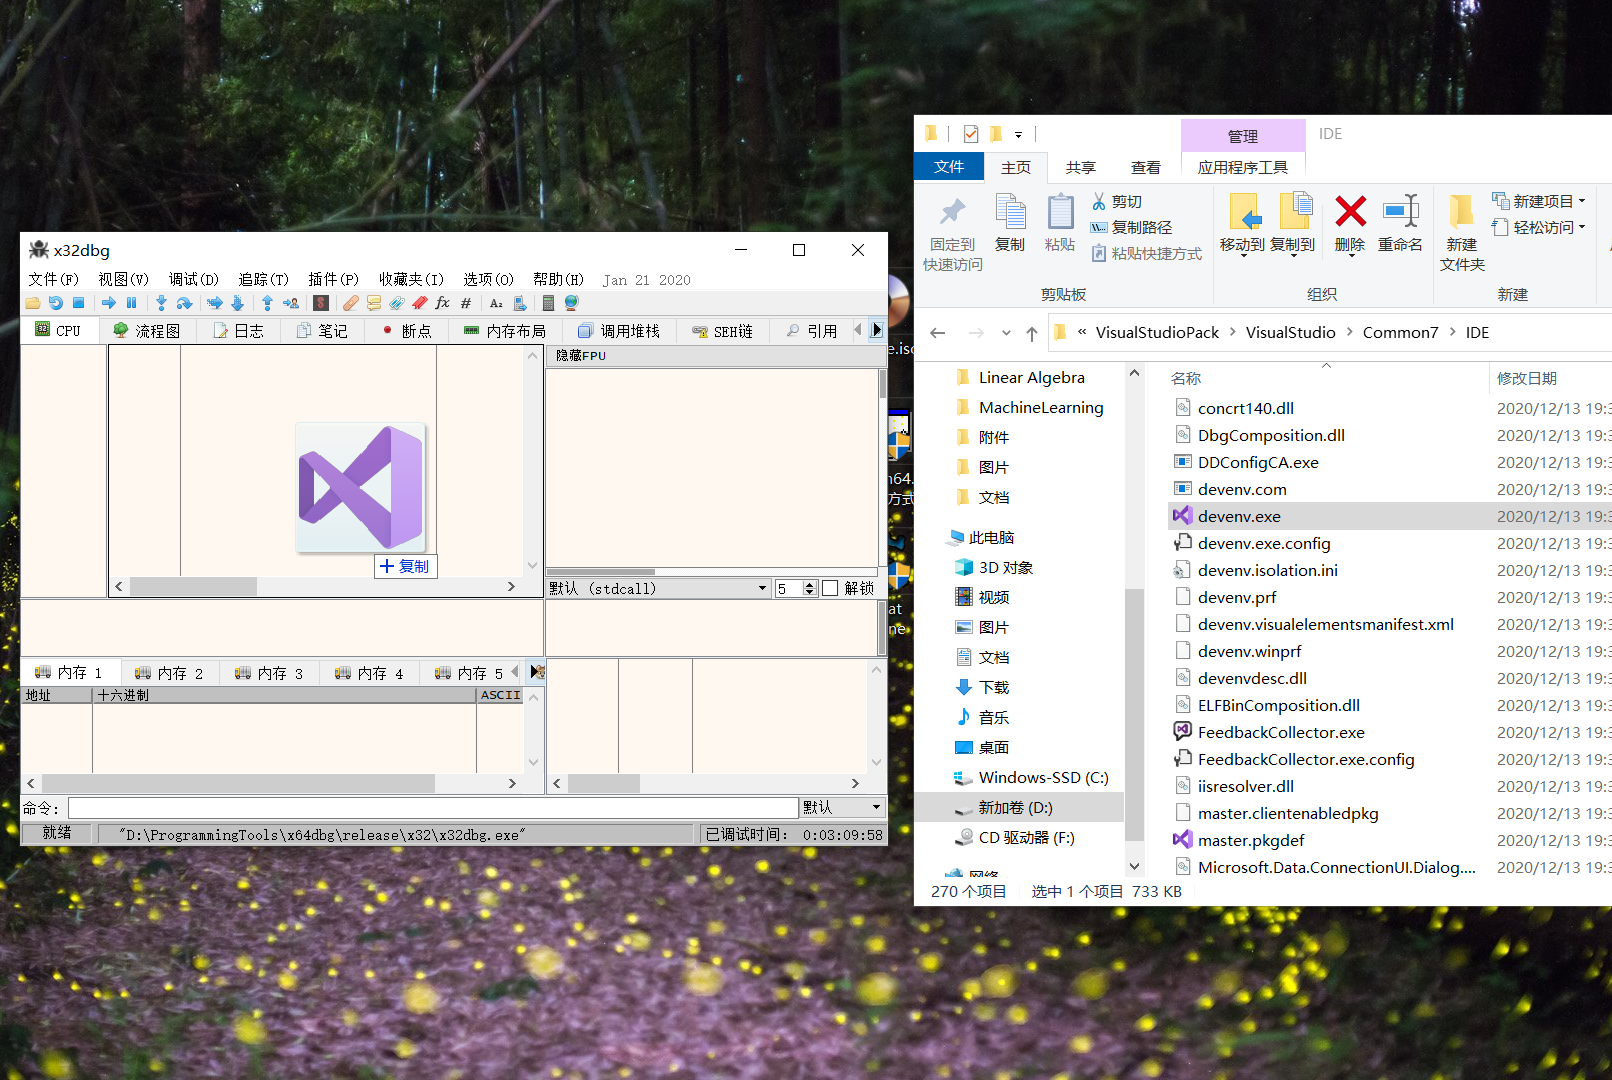The width and height of the screenshot is (1612, 1080).
Task: Open the 选项(O) menu
Action: coord(488,279)
